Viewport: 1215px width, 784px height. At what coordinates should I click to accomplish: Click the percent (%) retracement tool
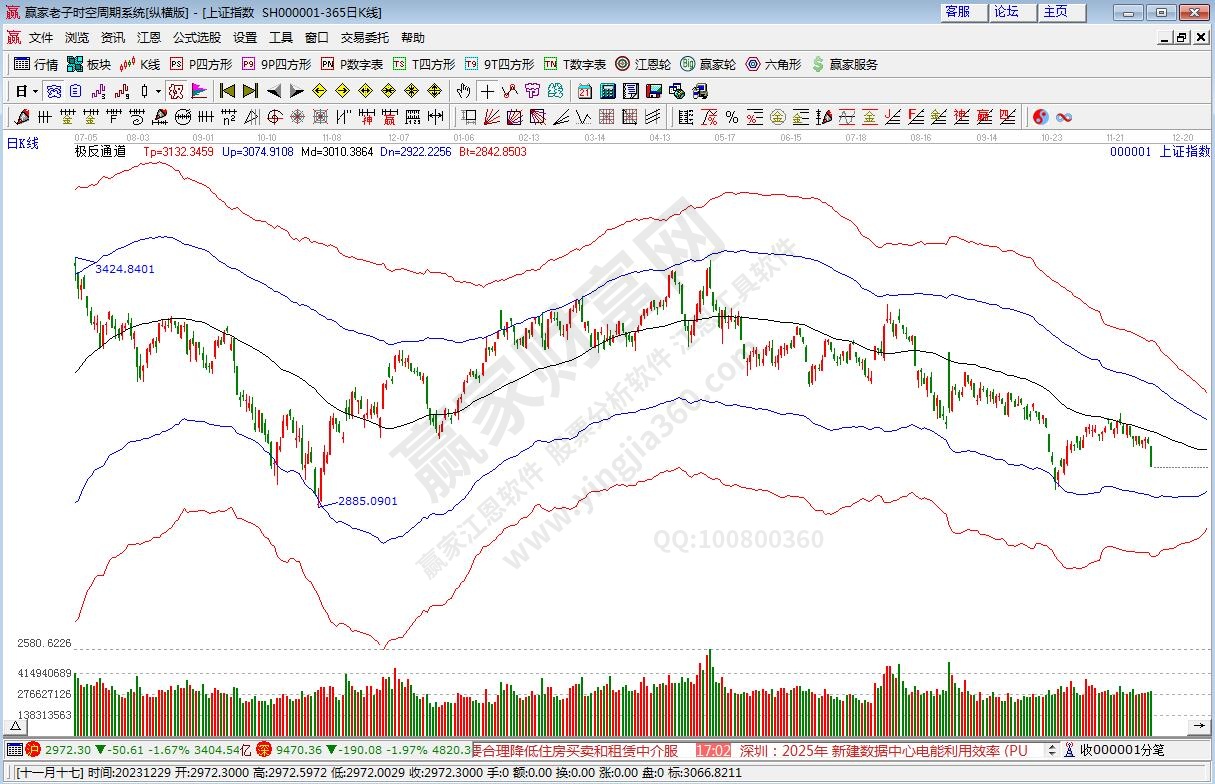pos(732,117)
